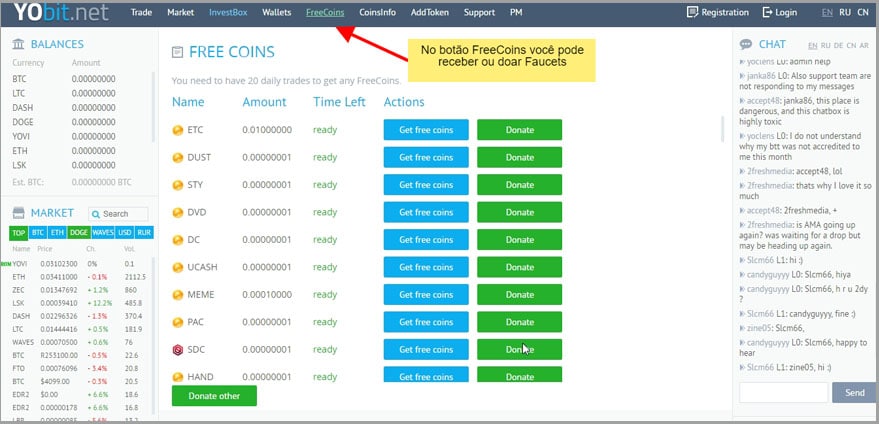Donate ETC coins
The height and width of the screenshot is (424, 879).
pos(520,130)
